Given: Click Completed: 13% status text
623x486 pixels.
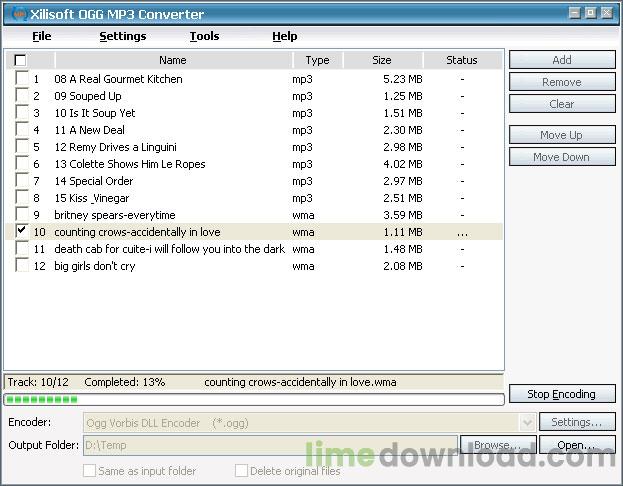Looking at the screenshot, I should tap(125, 382).
